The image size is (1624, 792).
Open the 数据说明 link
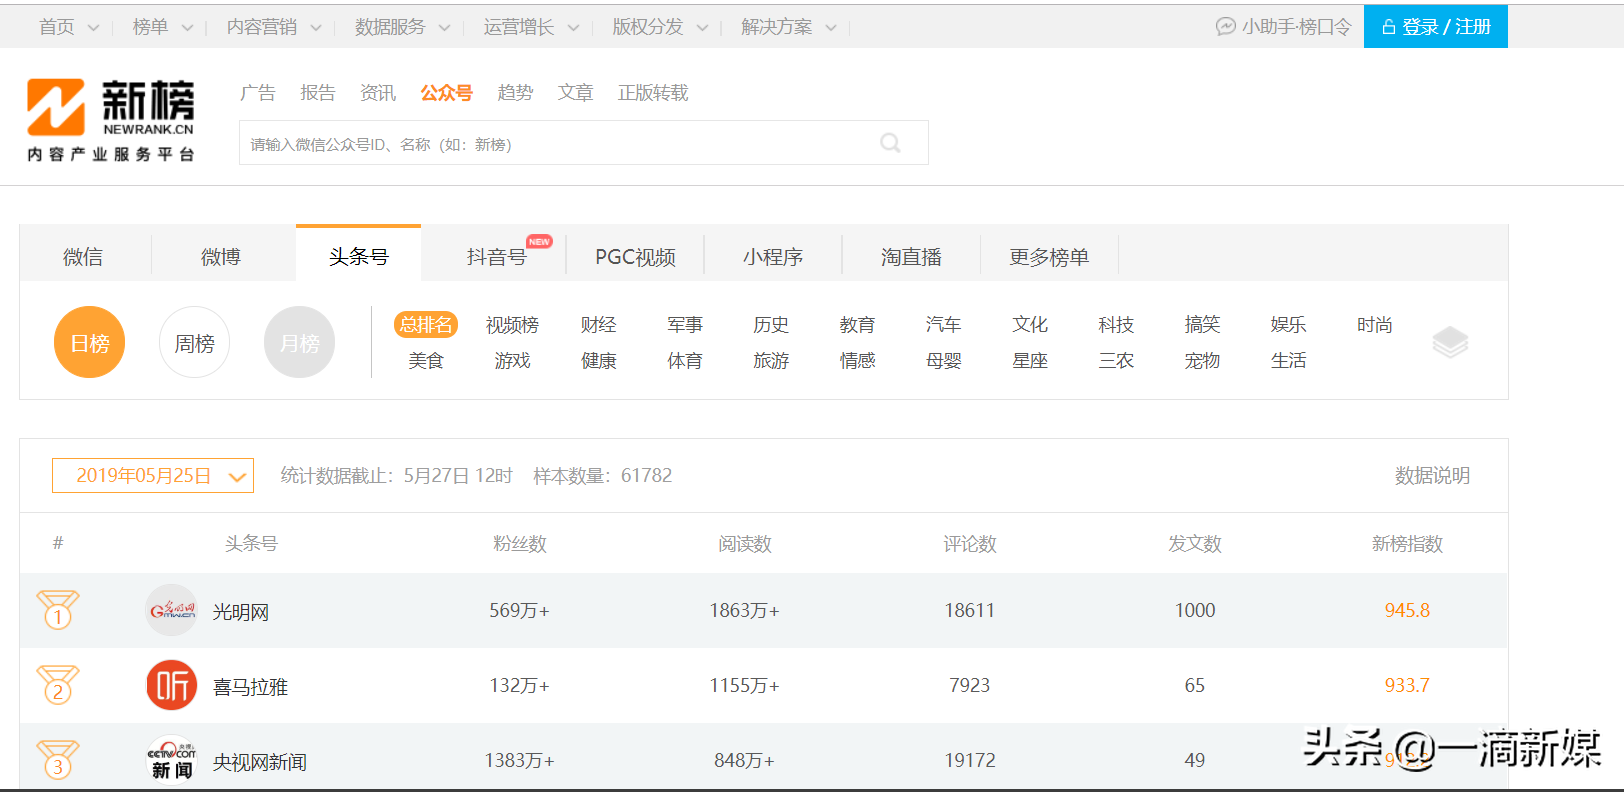tap(1432, 476)
